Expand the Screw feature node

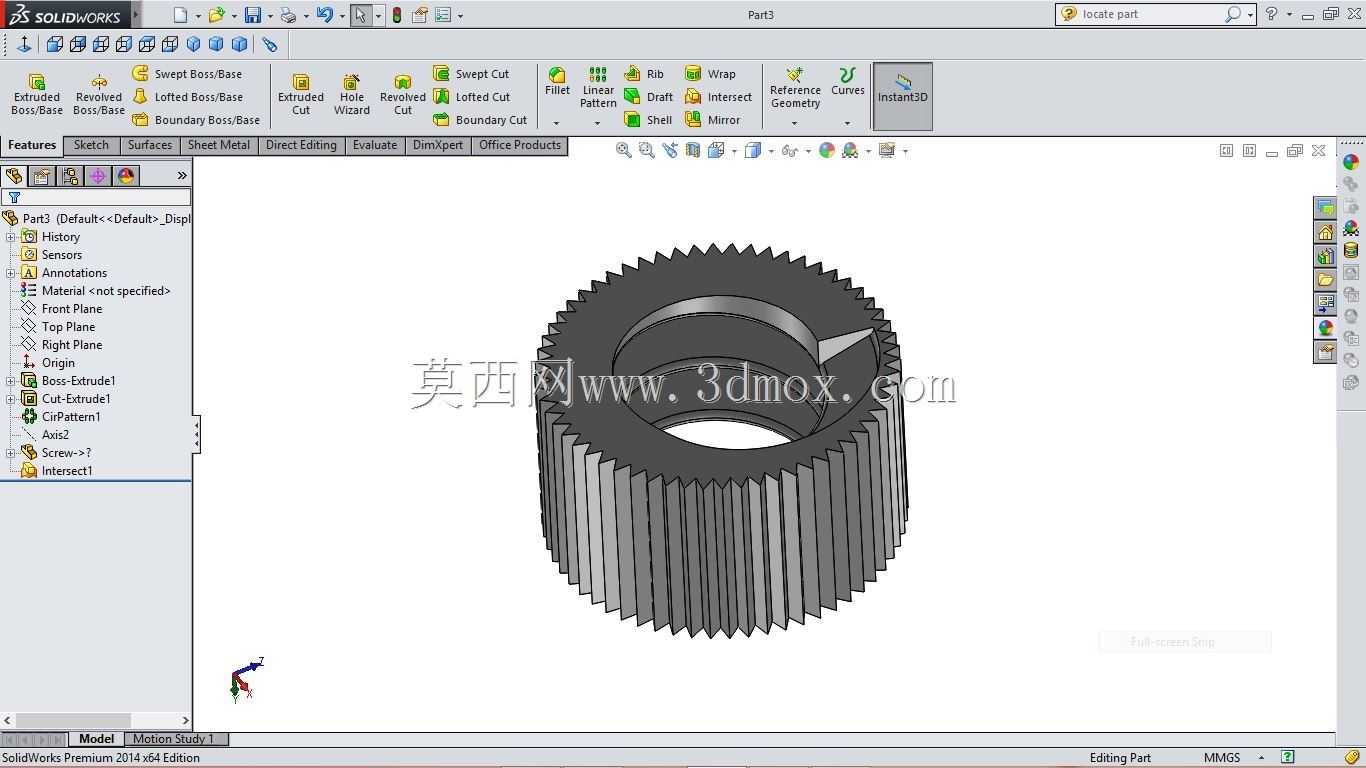[11, 453]
